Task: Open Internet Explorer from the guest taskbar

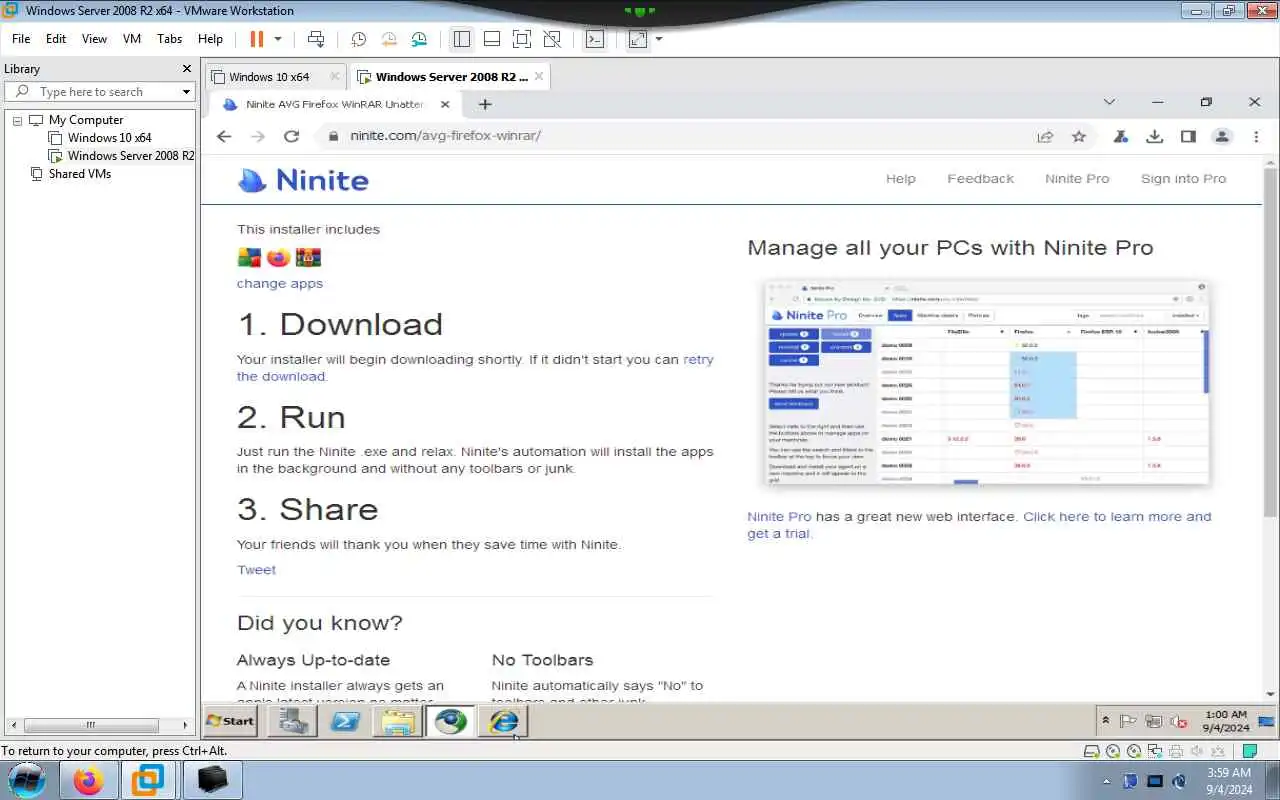Action: [504, 720]
